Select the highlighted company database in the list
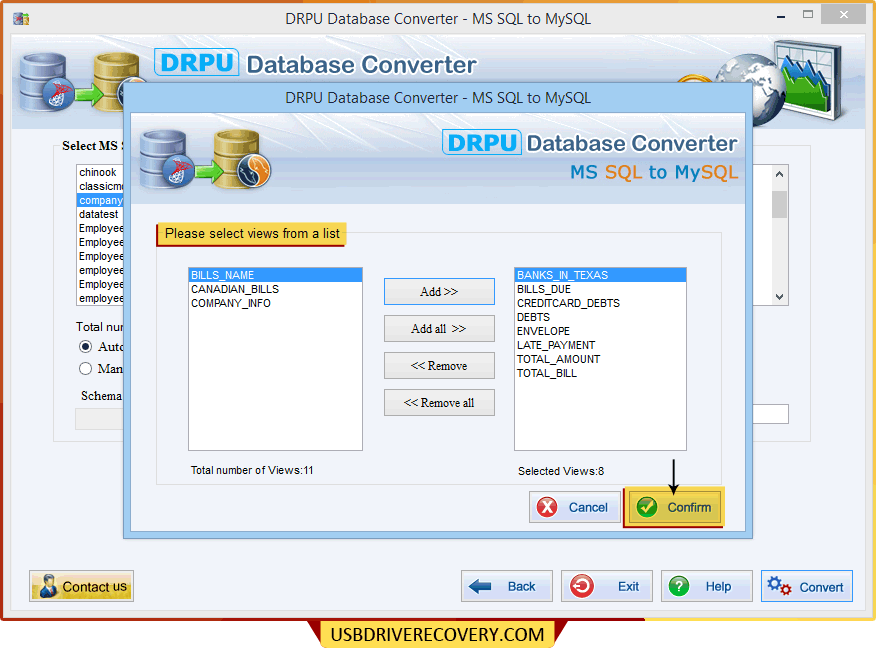The height and width of the screenshot is (648, 876). (100, 200)
